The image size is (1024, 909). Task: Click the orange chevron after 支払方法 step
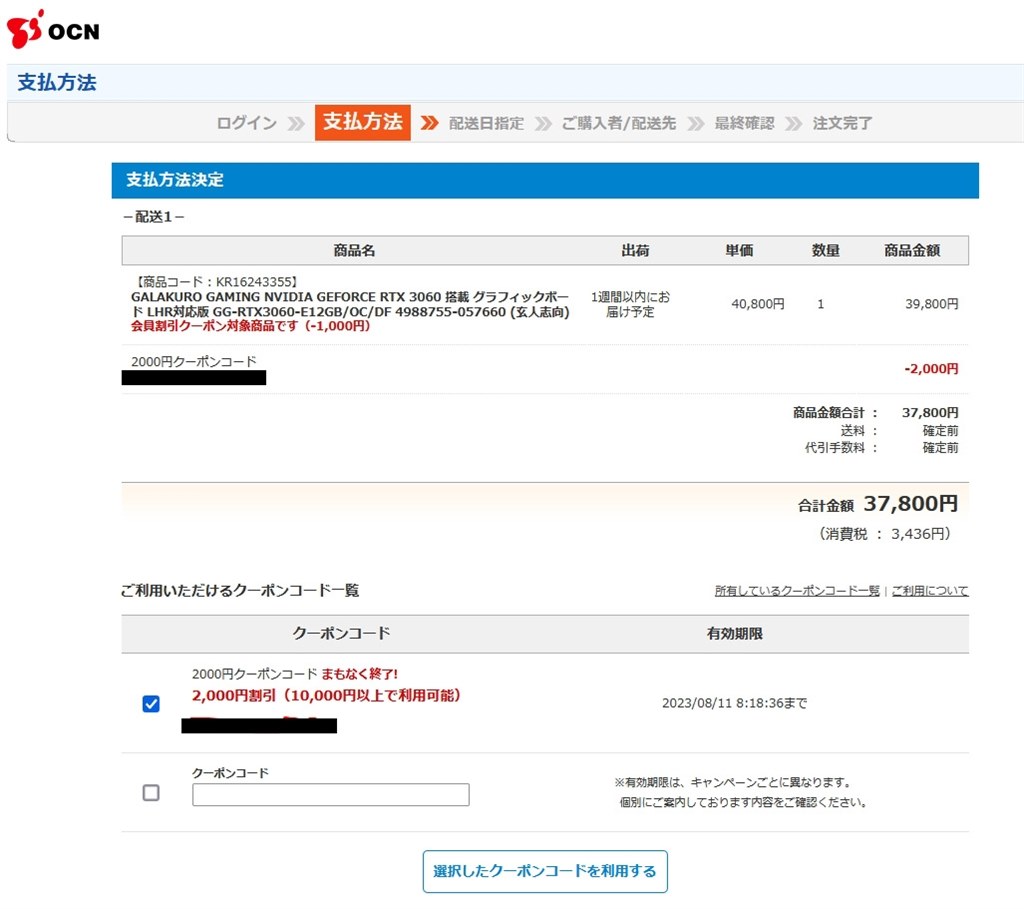(429, 123)
